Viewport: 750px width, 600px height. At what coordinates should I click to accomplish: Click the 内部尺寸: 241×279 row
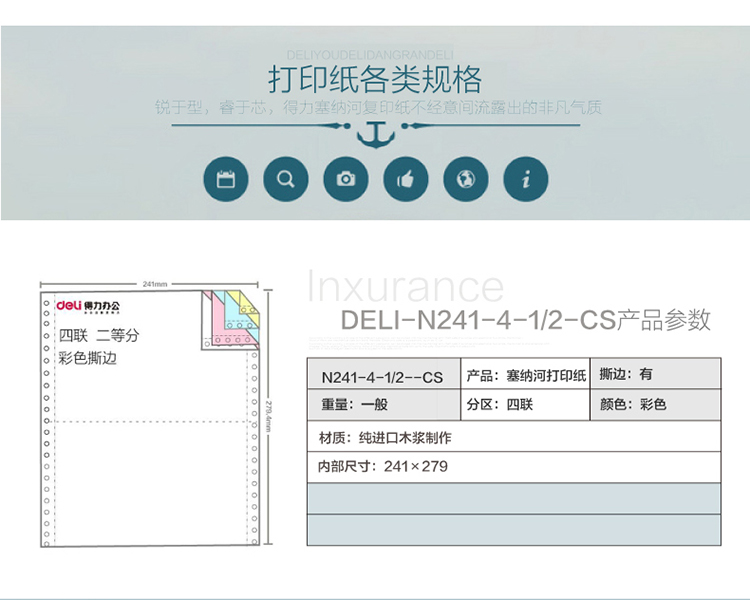tap(513, 466)
